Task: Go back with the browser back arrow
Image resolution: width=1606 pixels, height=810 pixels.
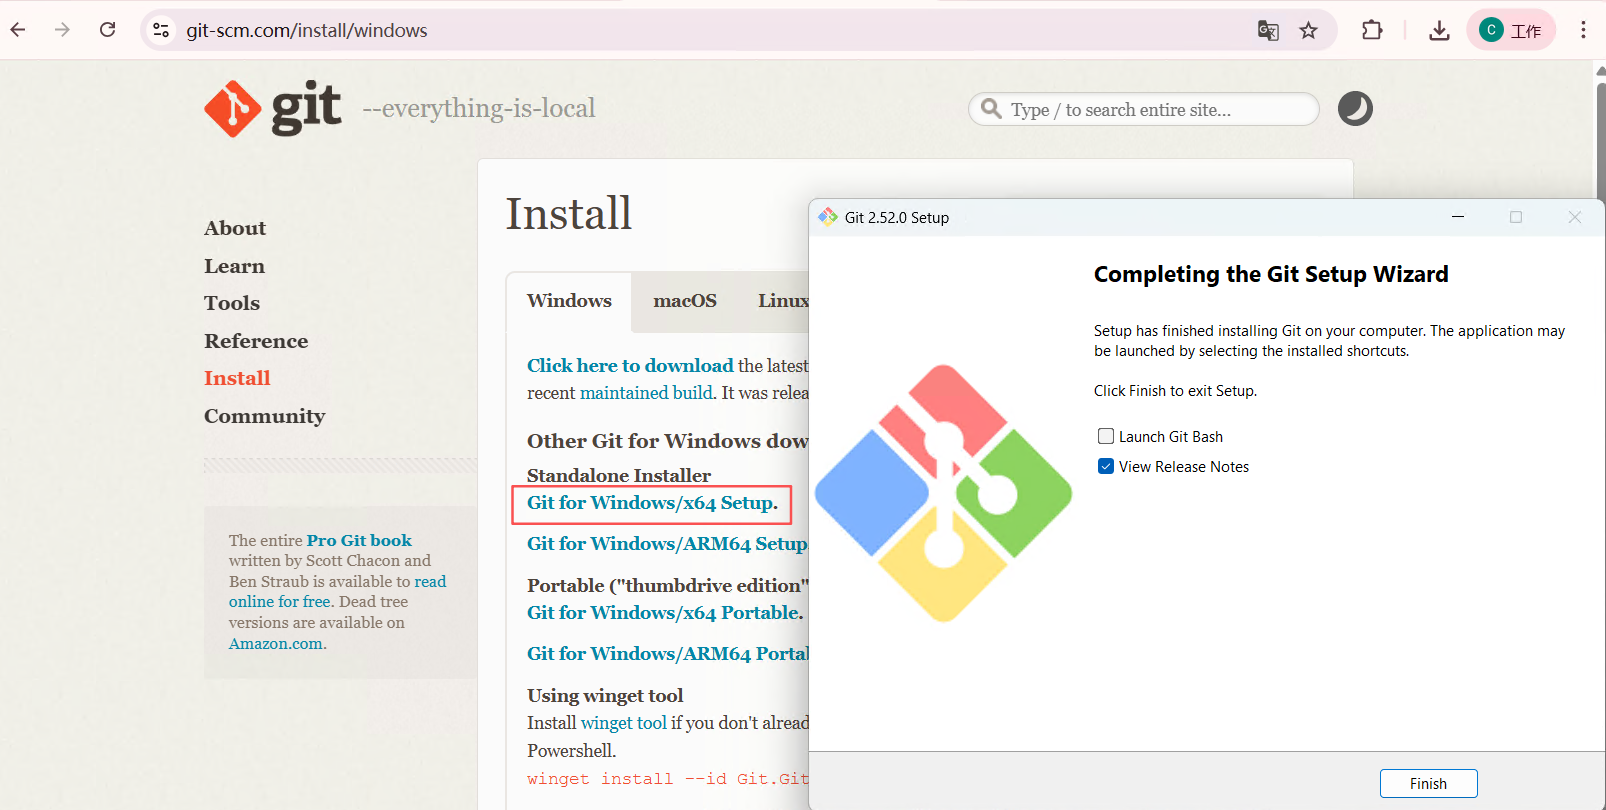Action: 18,30
